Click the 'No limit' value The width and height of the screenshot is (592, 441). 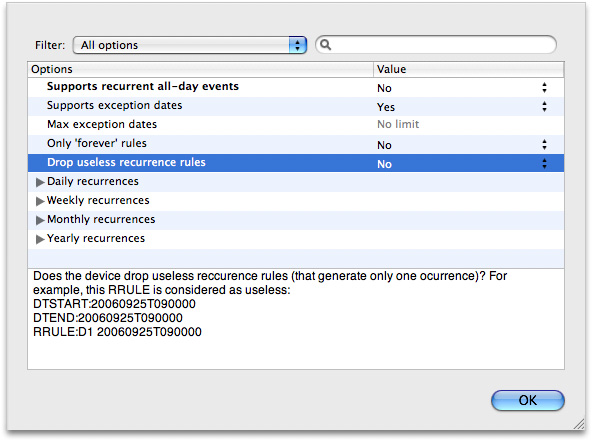point(398,124)
